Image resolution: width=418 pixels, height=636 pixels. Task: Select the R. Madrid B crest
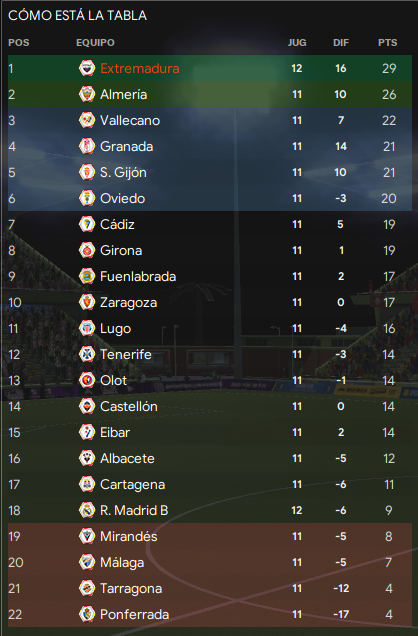[x=87, y=510]
